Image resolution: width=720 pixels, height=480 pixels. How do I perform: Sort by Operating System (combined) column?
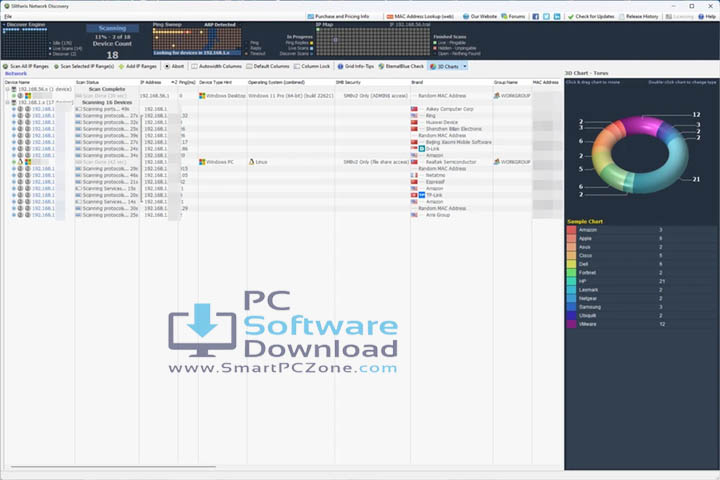[291, 83]
